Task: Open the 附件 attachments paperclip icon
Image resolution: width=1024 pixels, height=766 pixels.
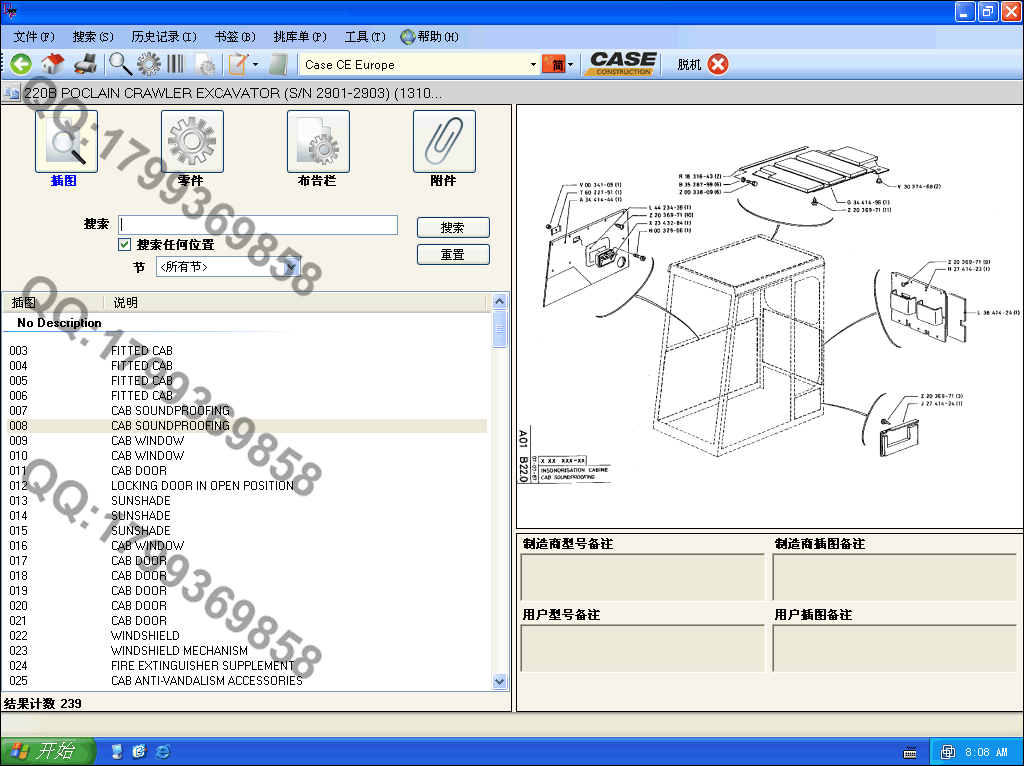Action: click(444, 142)
